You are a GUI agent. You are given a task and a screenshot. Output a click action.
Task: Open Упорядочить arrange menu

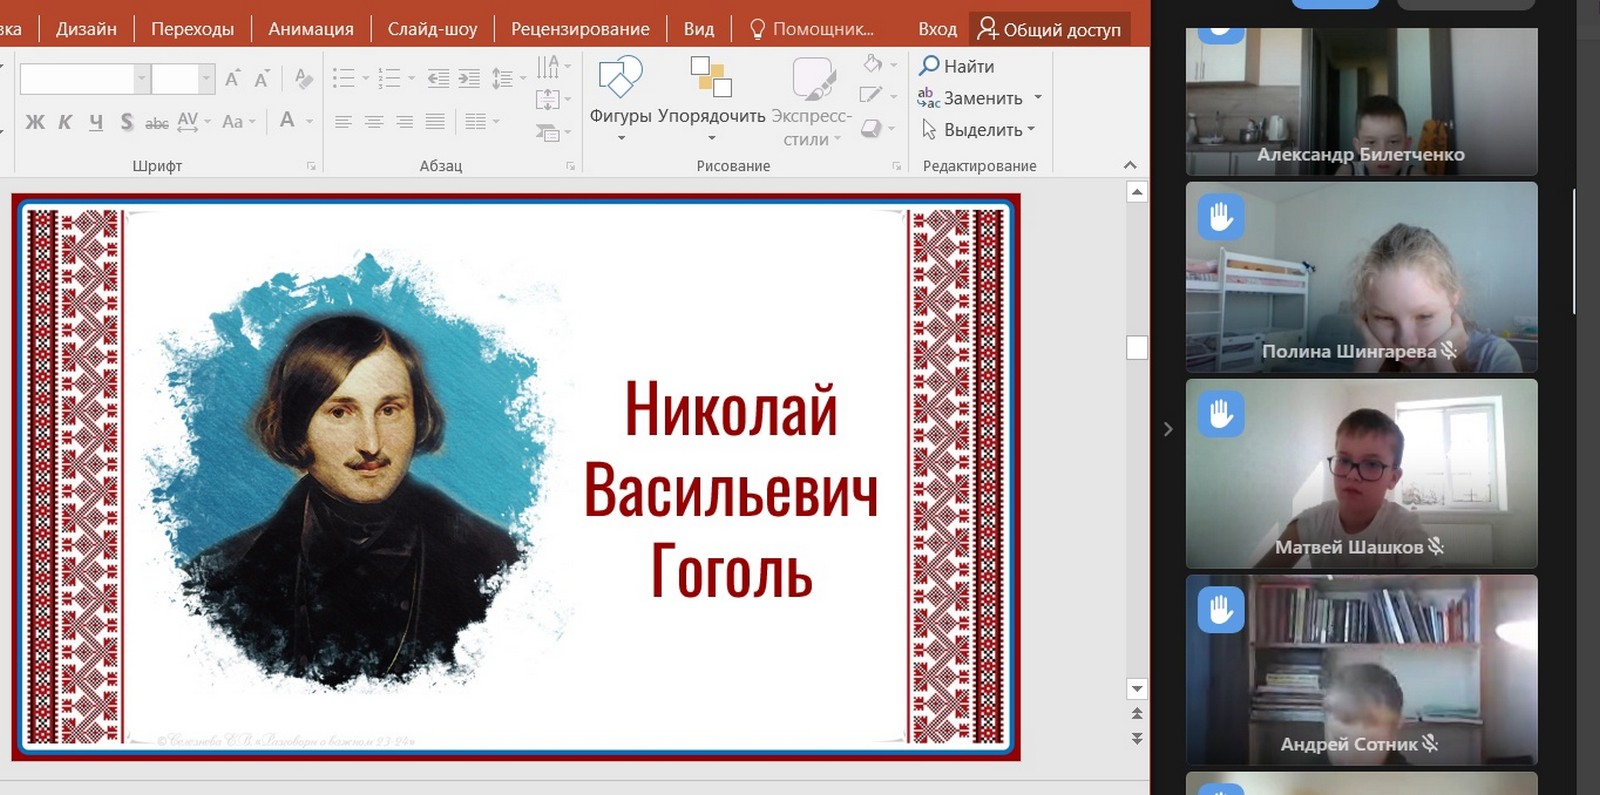click(x=711, y=98)
